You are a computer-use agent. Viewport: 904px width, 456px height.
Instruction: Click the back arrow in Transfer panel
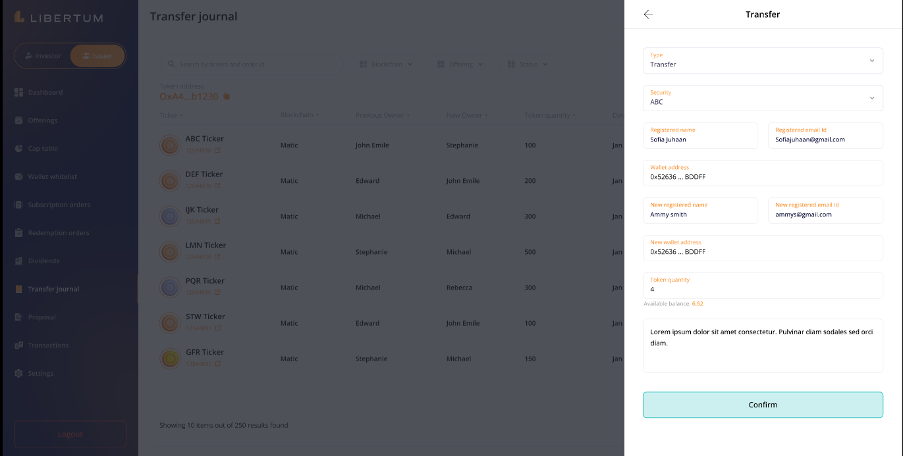click(648, 15)
